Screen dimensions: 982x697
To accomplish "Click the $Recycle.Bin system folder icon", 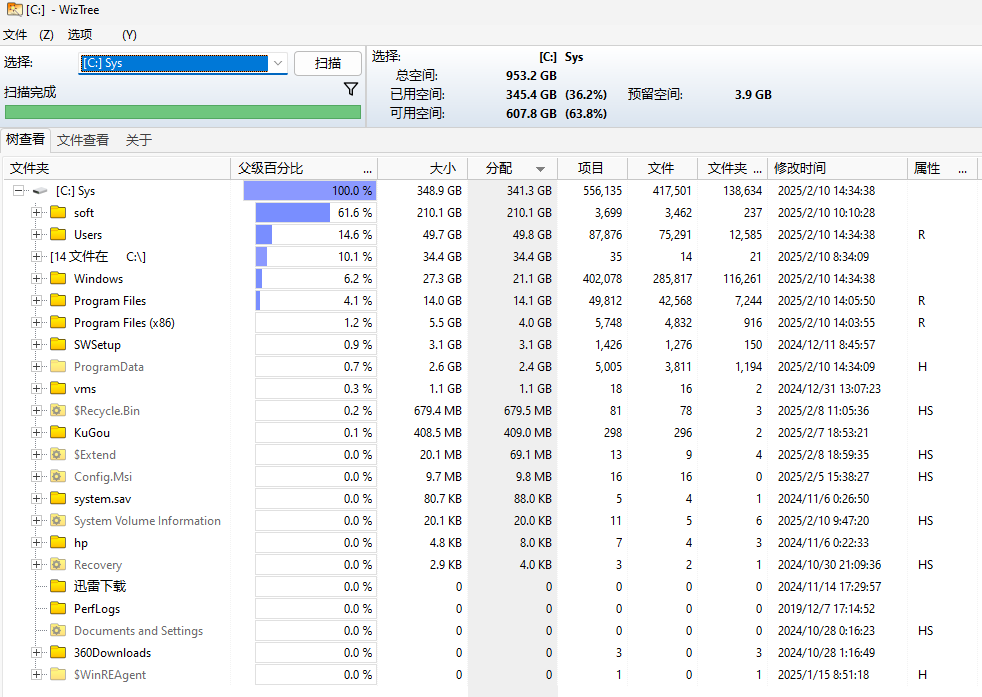I will (x=58, y=410).
